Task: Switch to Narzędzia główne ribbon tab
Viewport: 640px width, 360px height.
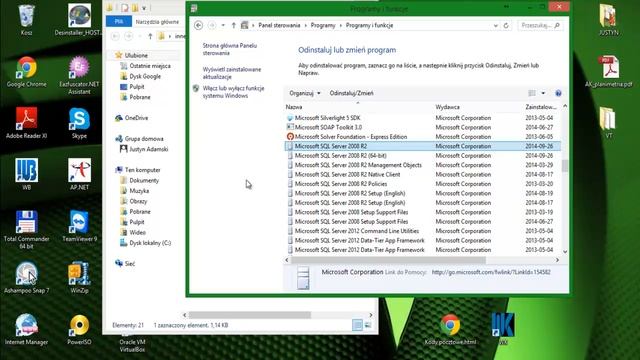Action: click(x=157, y=22)
